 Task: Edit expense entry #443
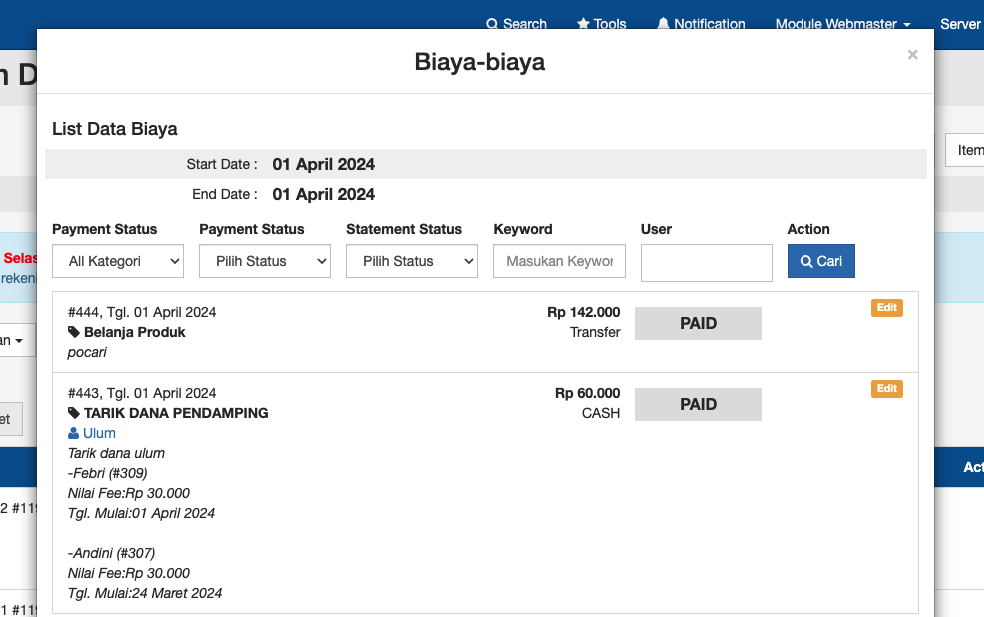886,389
